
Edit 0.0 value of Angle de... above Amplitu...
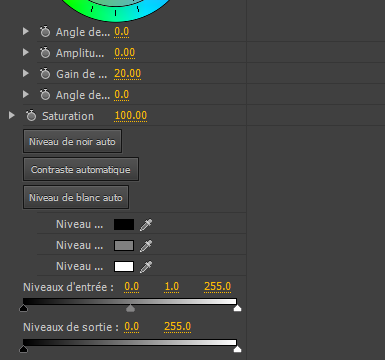coord(121,32)
